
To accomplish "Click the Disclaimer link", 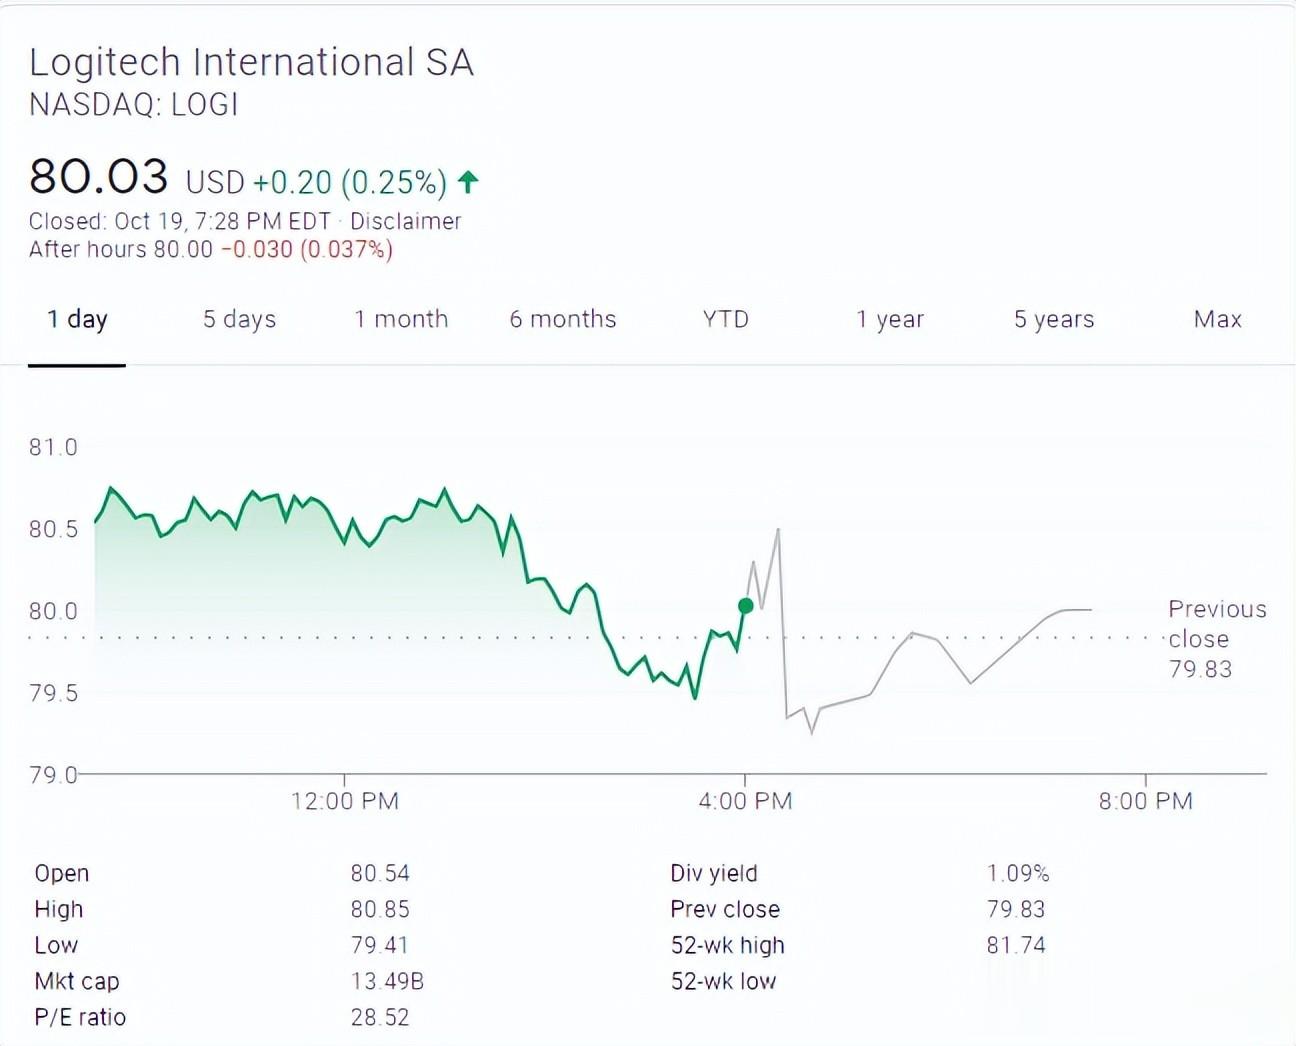I will 405,221.
